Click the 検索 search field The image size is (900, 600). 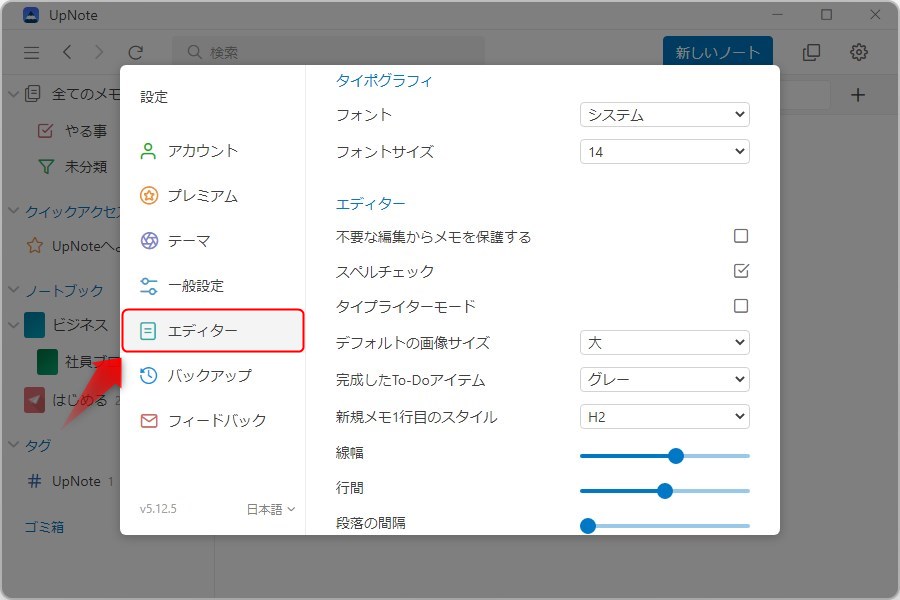[328, 52]
